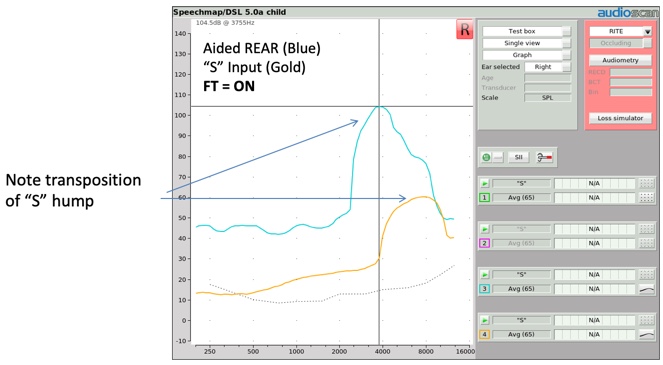Click the Speechmap/DSL 5.0a child title
Image resolution: width=663 pixels, height=365 pixels.
coord(230,12)
